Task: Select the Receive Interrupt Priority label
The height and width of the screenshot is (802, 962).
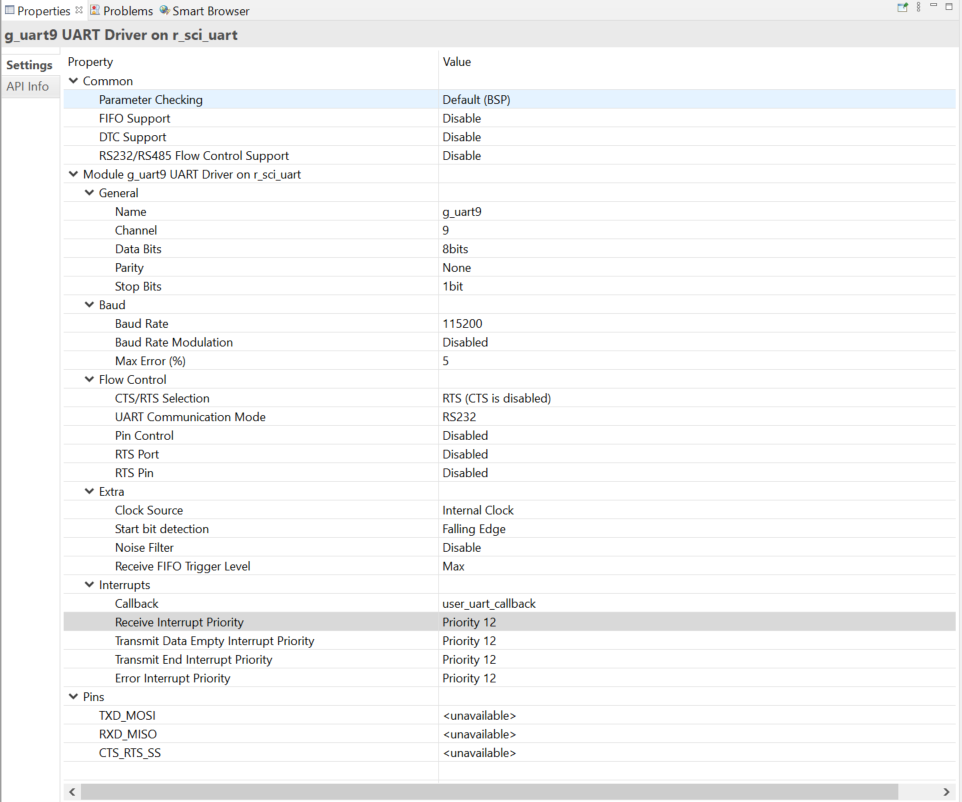Action: [179, 622]
